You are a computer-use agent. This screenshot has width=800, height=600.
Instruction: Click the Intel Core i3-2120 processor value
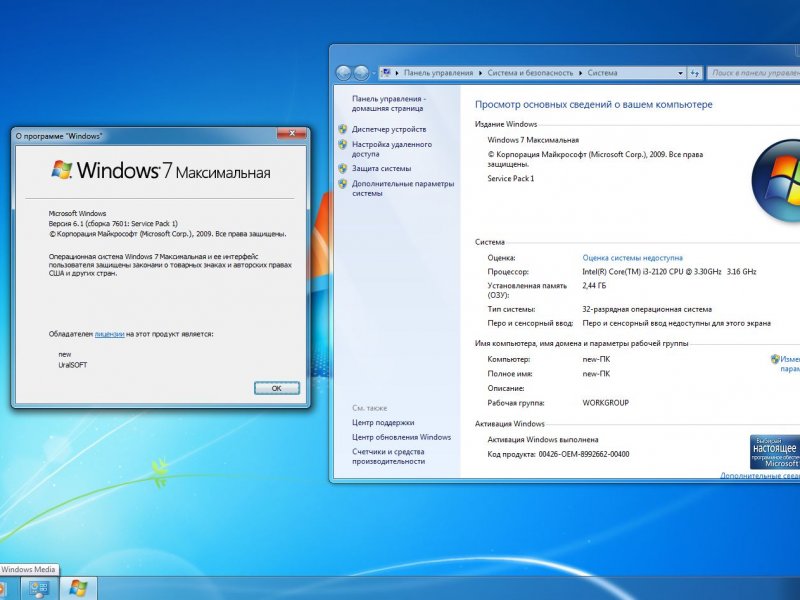tap(669, 272)
